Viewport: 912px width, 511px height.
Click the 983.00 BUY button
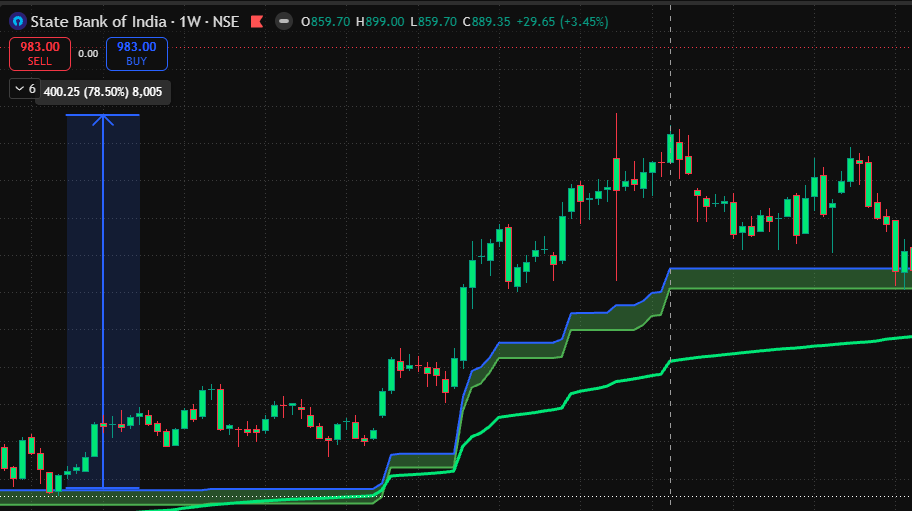click(137, 53)
